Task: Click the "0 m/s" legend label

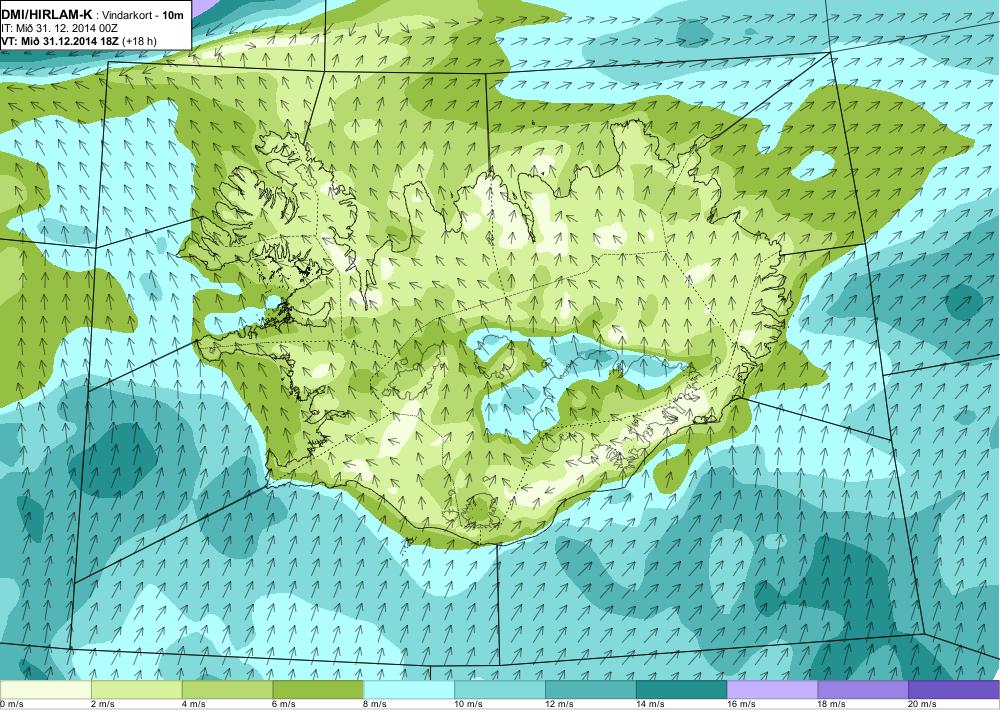Action: [11, 704]
